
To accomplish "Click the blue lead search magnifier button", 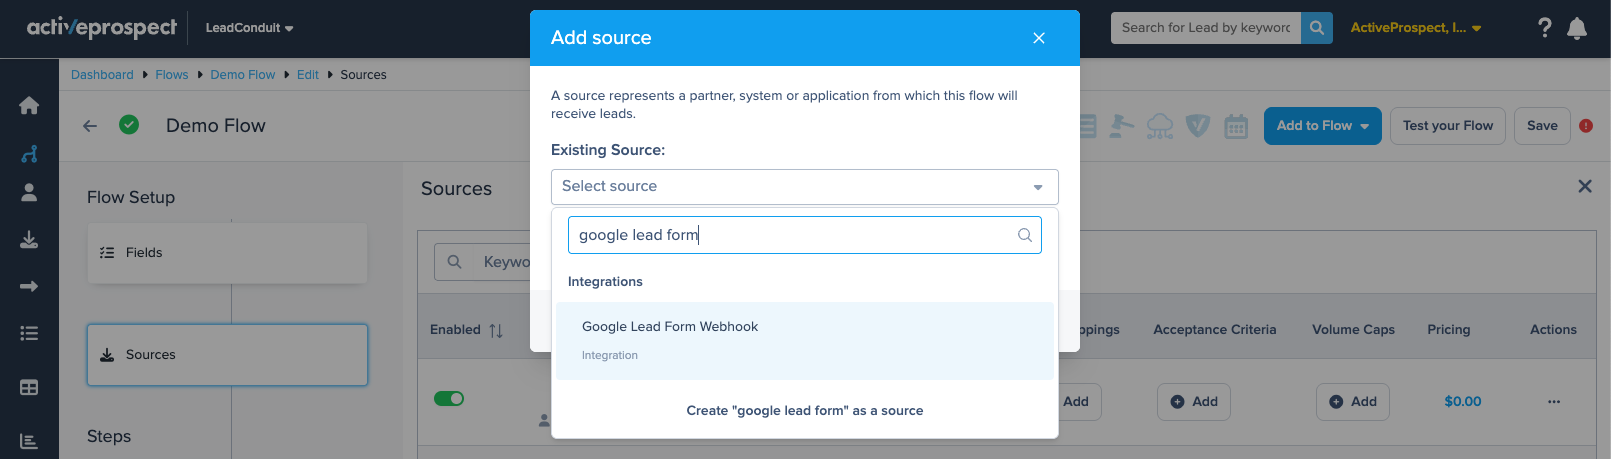I will pos(1317,28).
